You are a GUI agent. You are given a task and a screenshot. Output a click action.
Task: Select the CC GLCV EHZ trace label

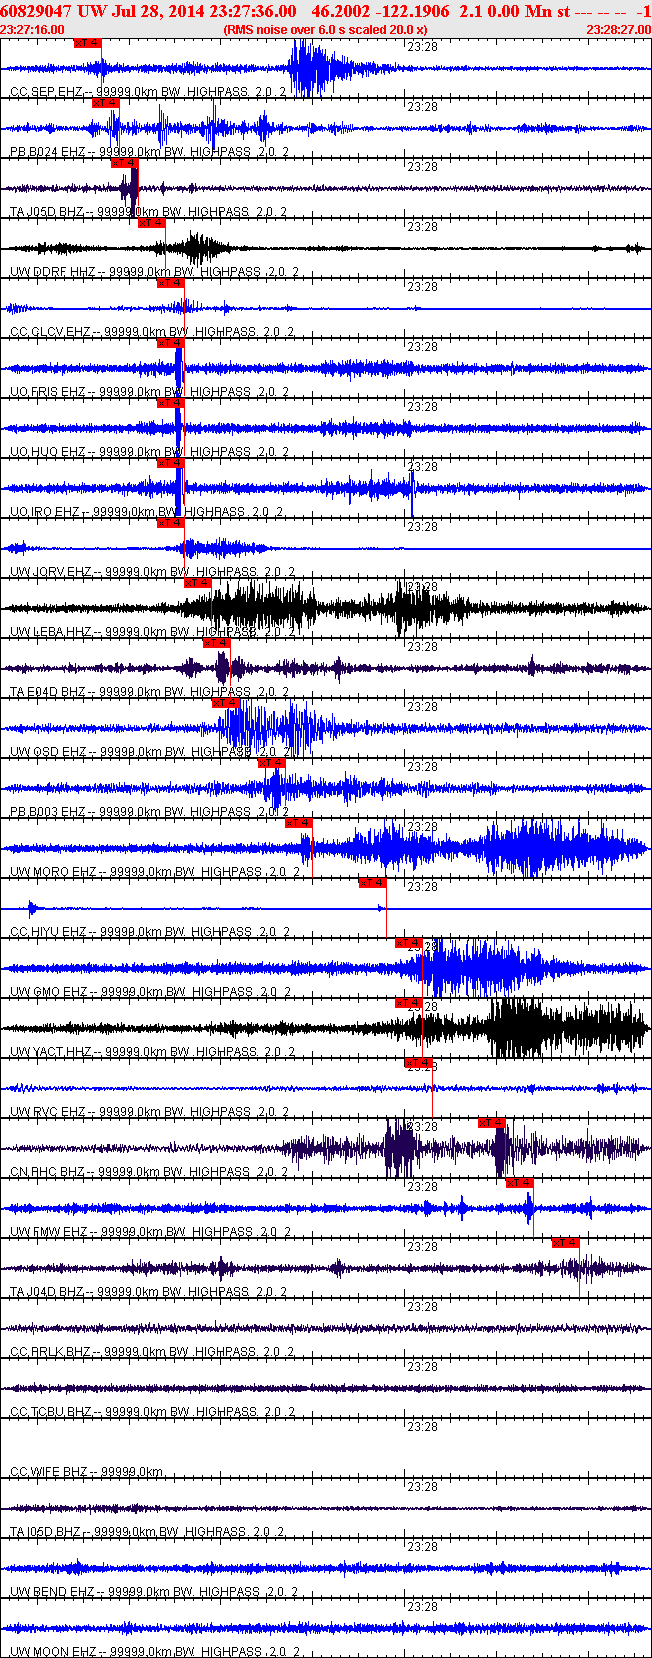152,332
